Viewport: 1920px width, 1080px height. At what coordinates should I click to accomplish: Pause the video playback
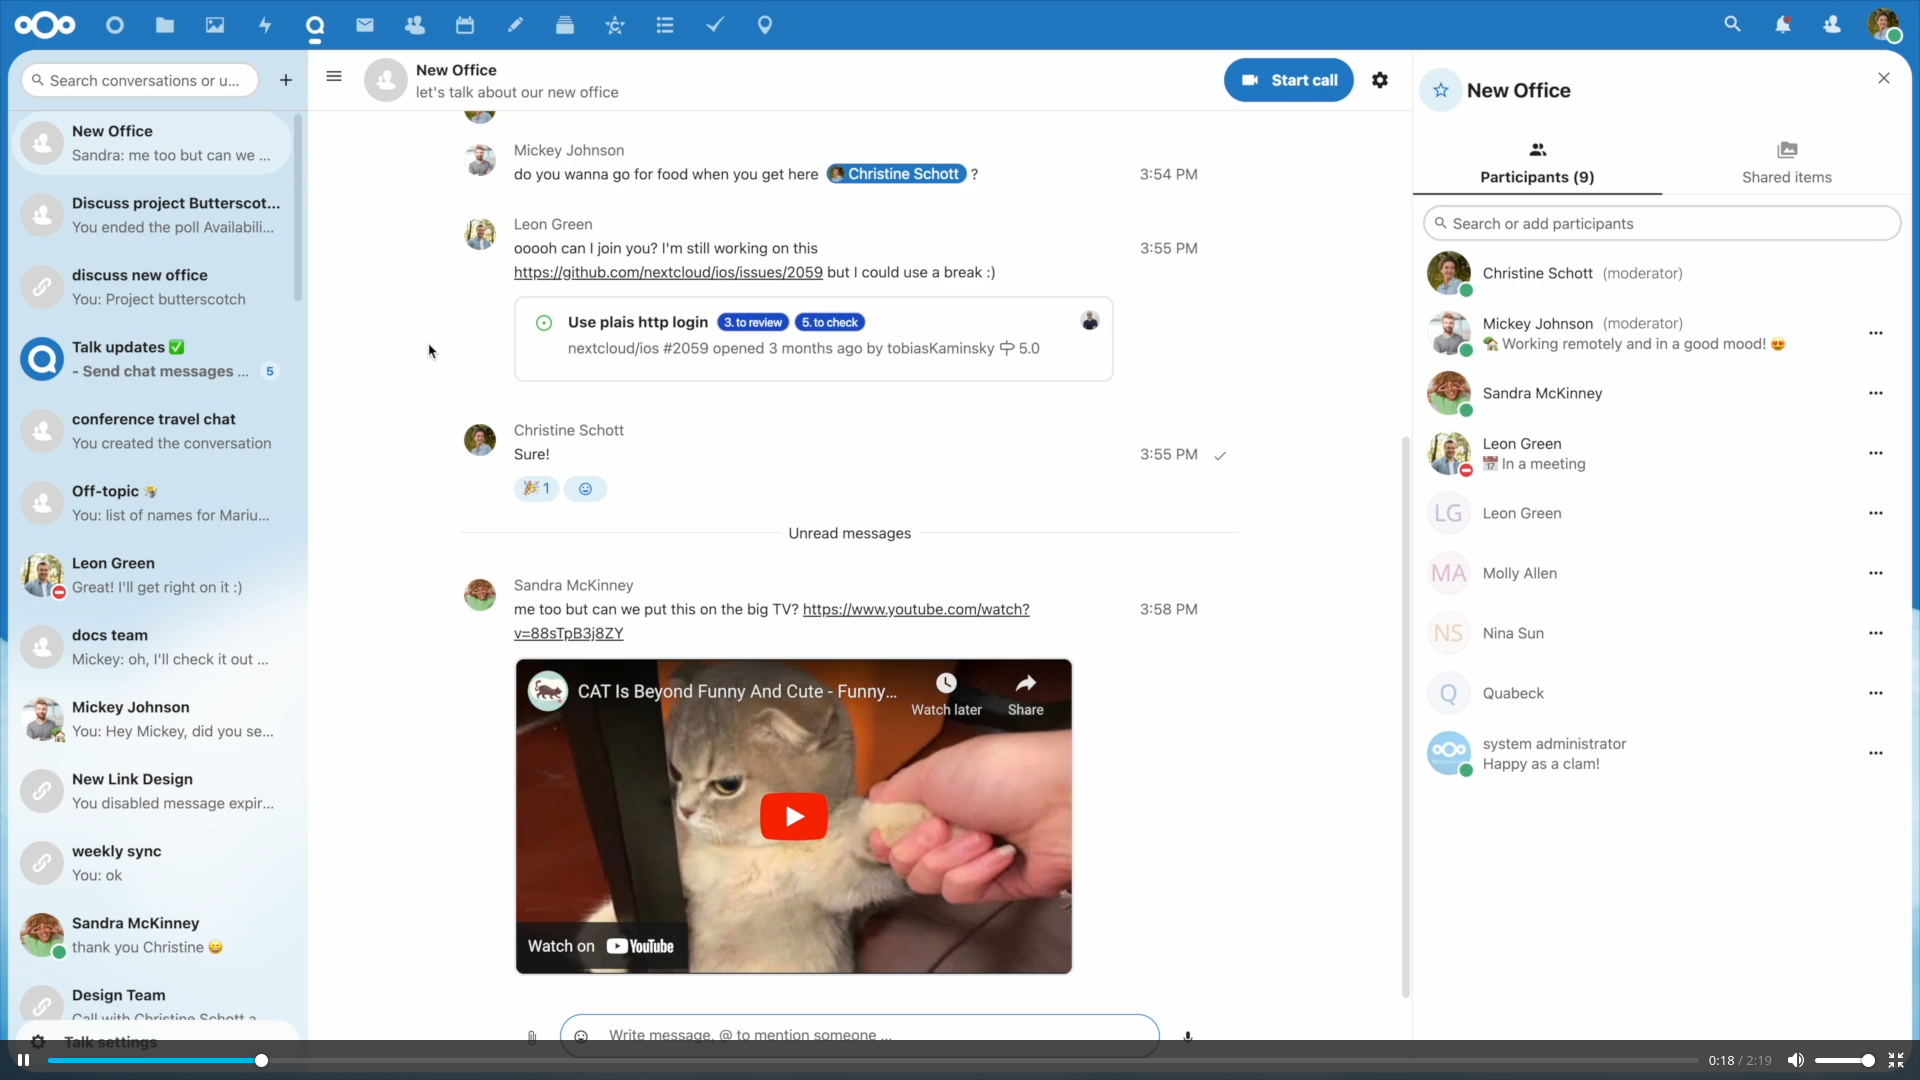pyautogui.click(x=23, y=1060)
